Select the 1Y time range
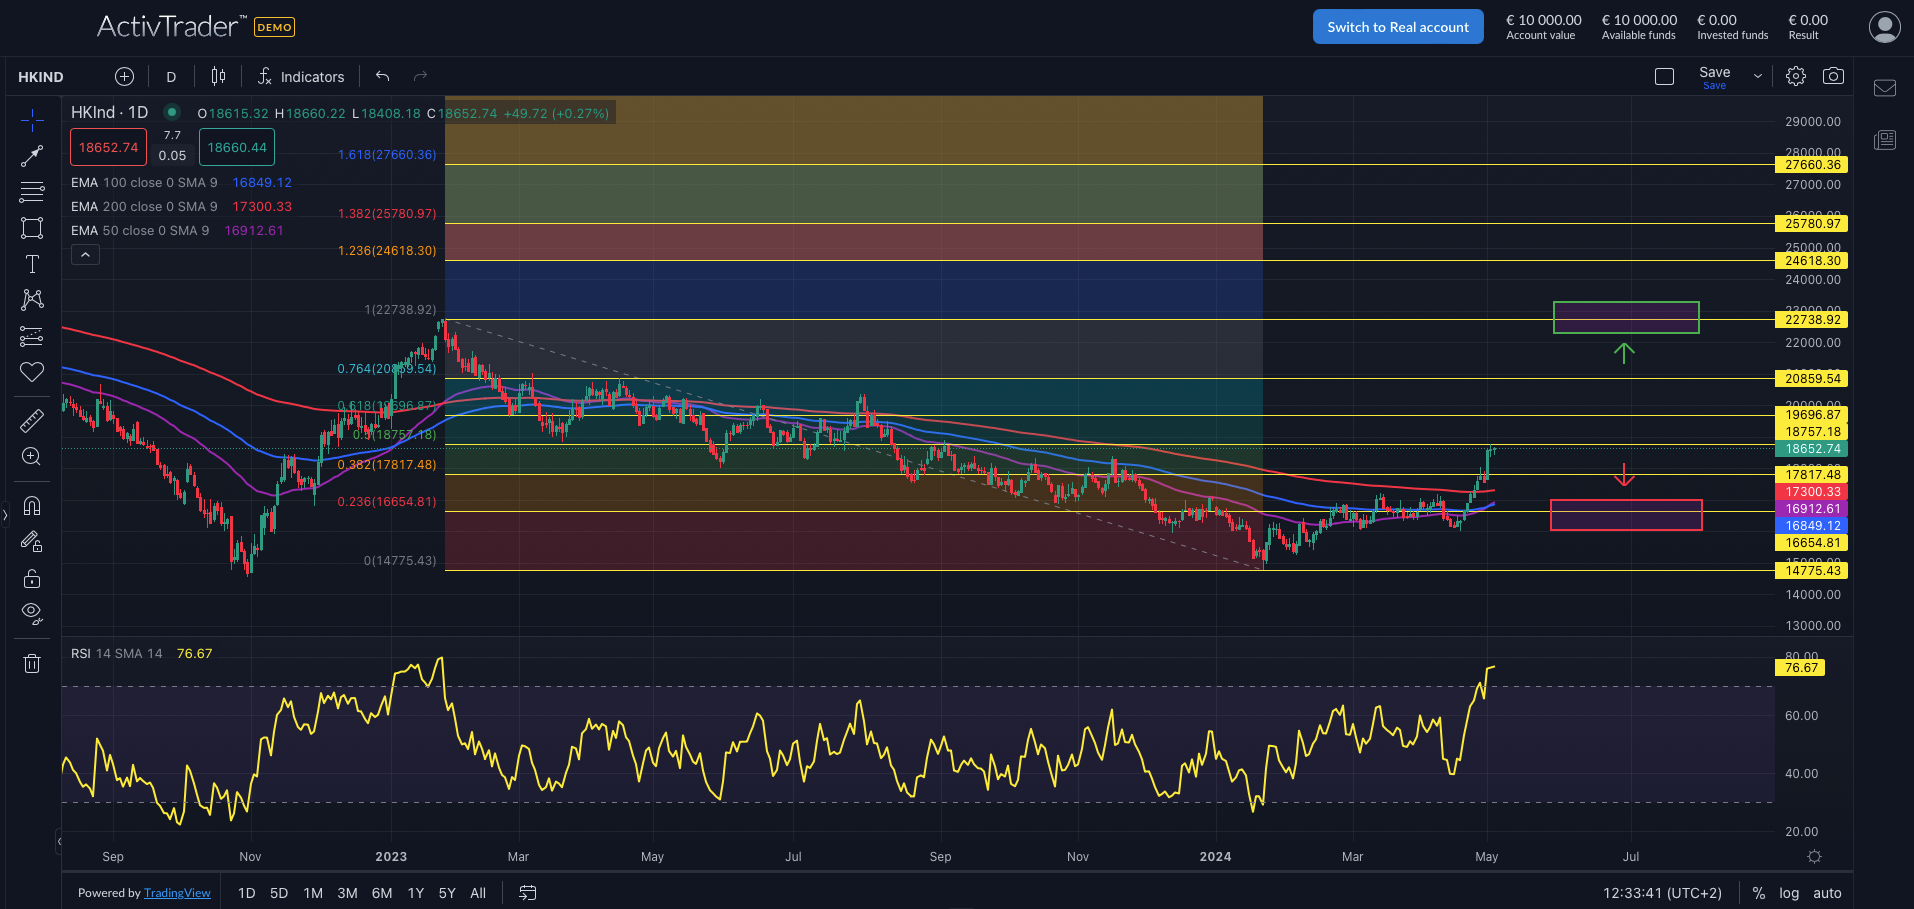 pos(416,893)
